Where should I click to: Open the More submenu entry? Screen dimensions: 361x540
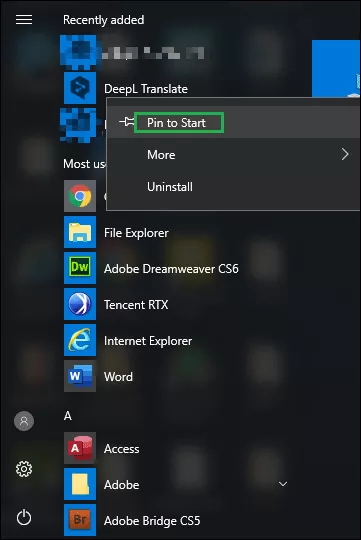tap(234, 155)
